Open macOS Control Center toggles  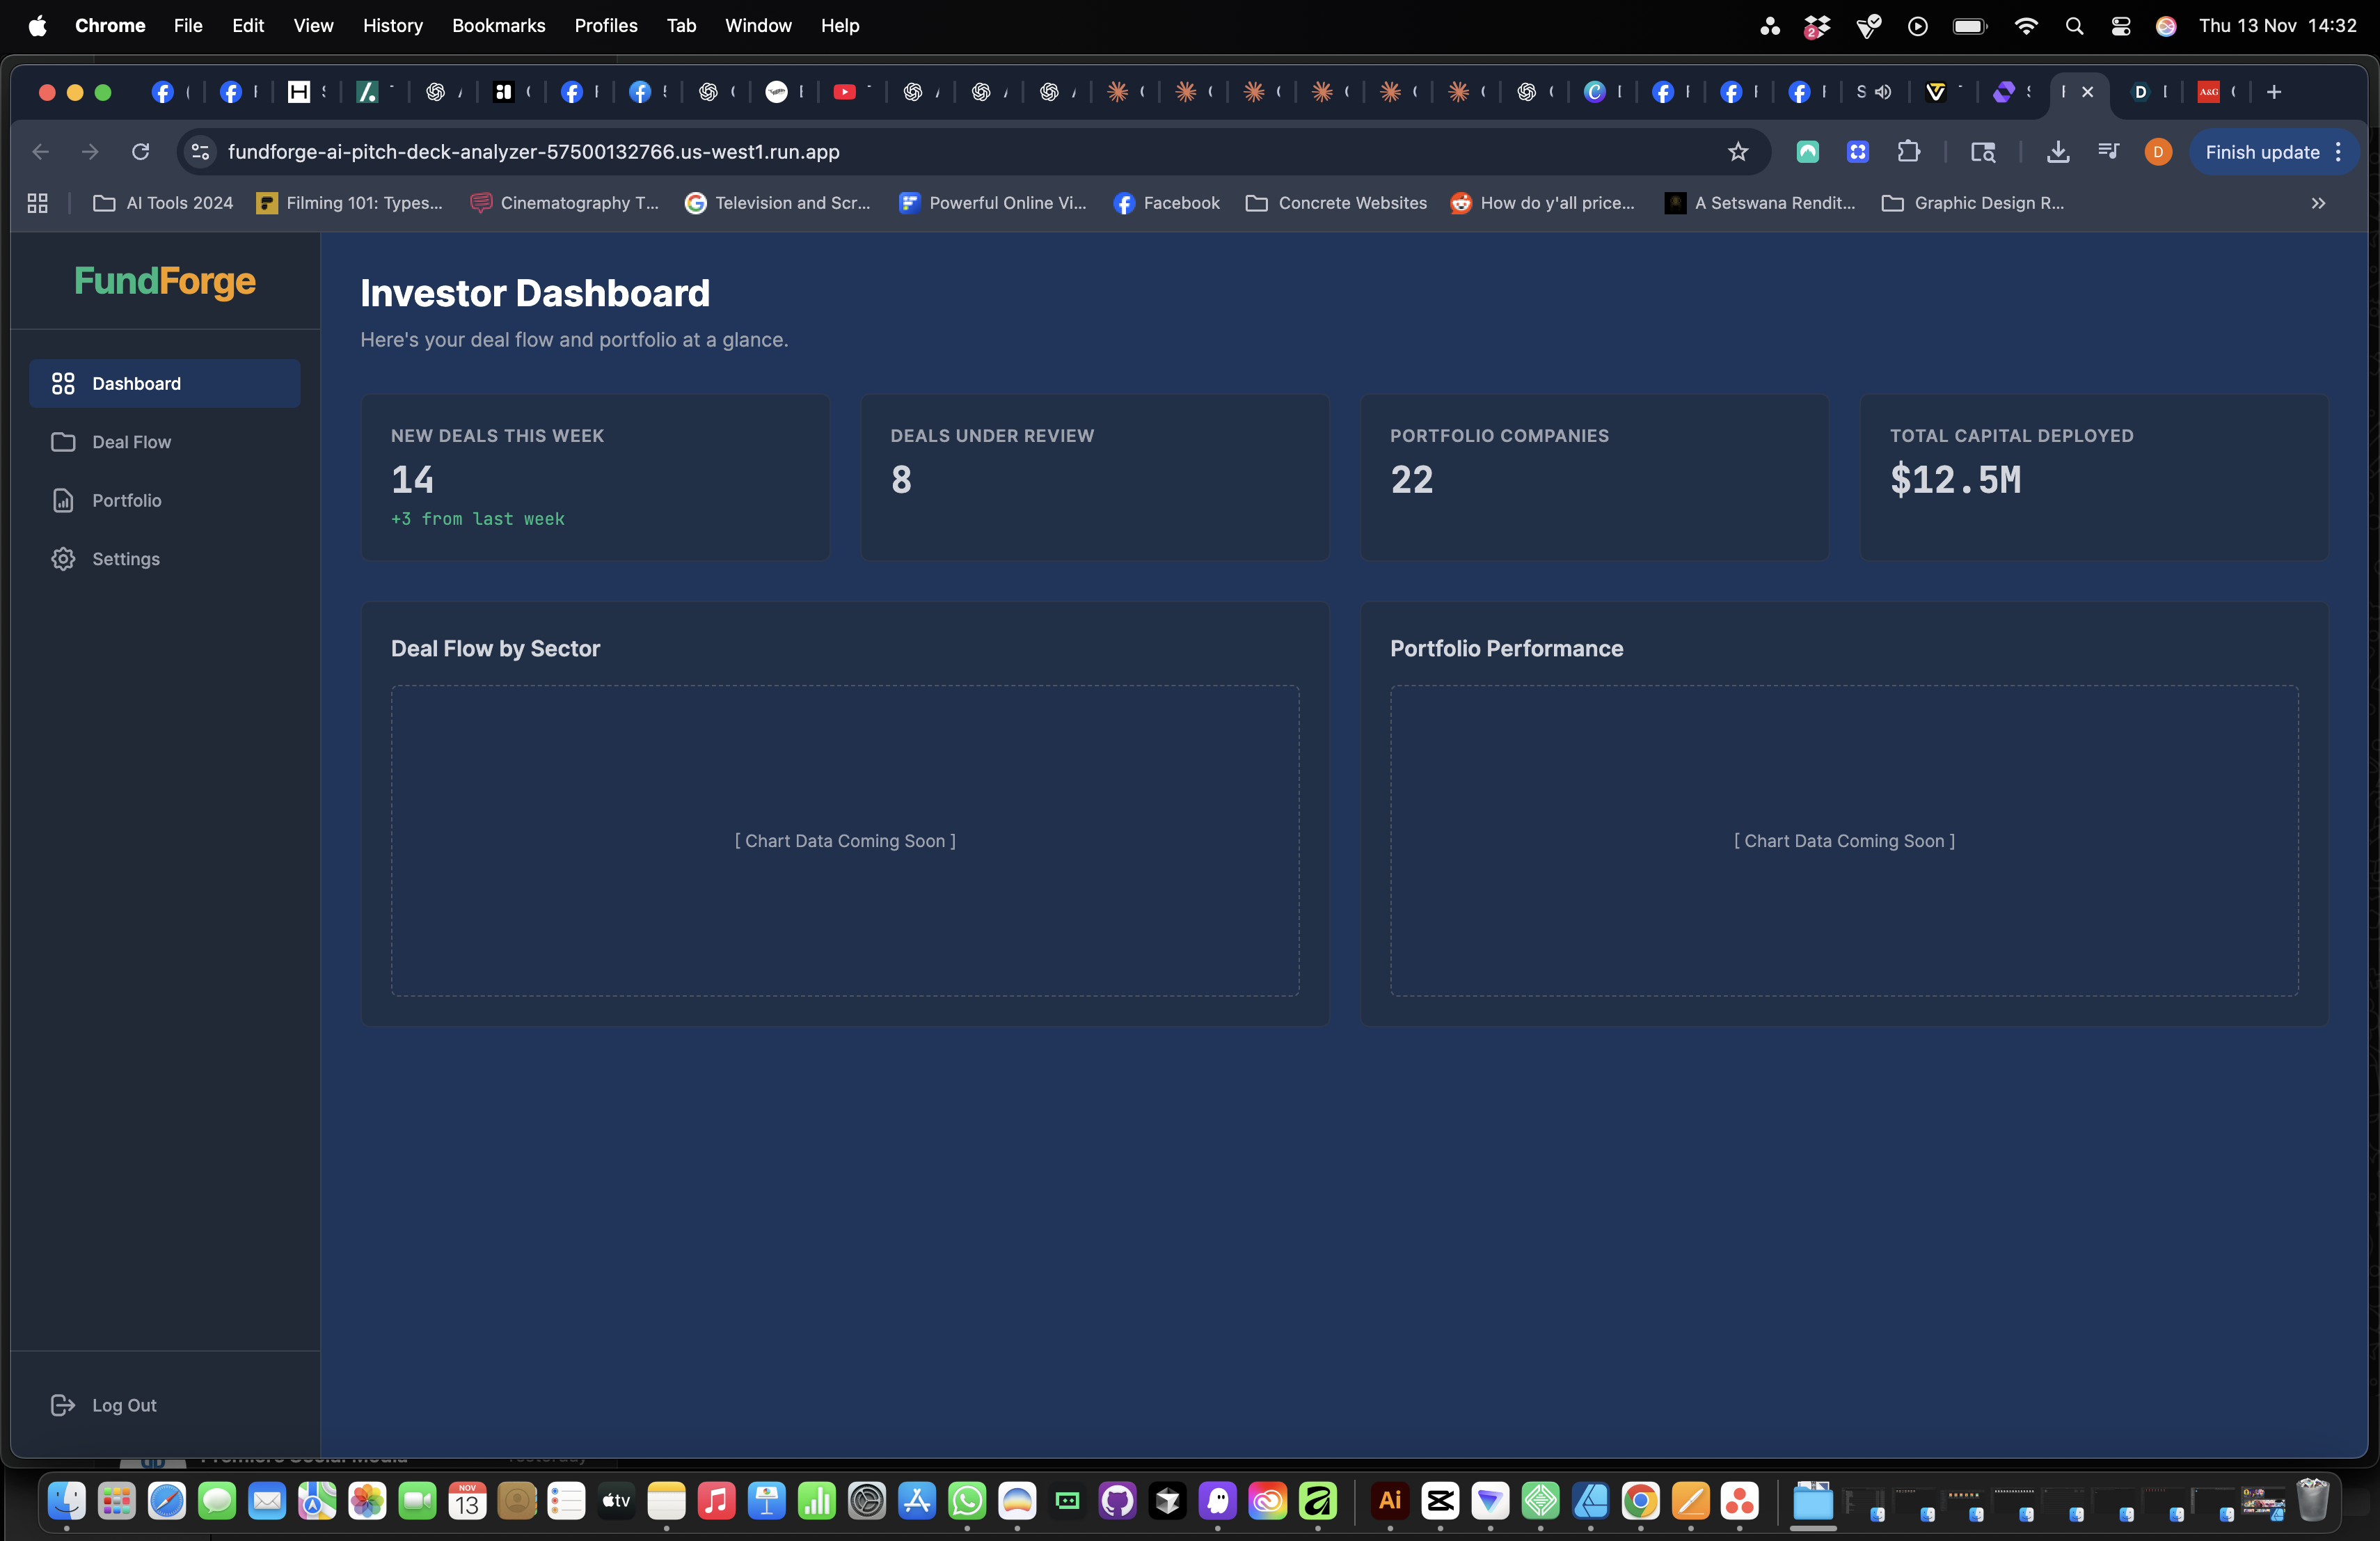(2120, 26)
